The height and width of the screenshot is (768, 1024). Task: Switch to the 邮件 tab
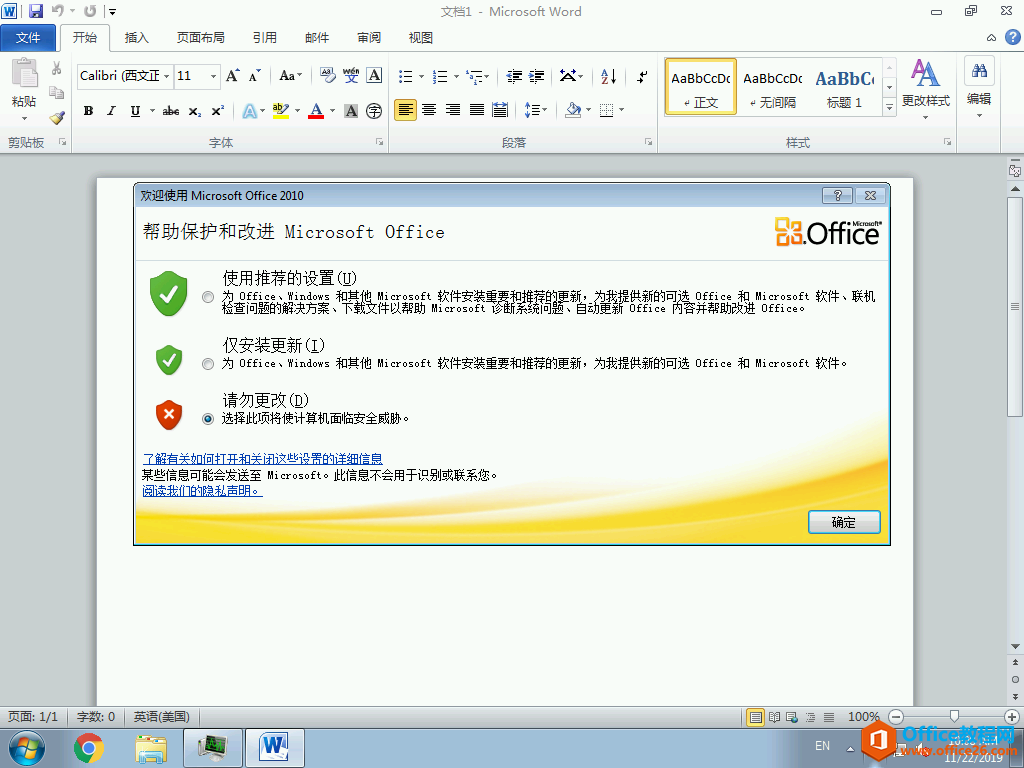coord(317,38)
